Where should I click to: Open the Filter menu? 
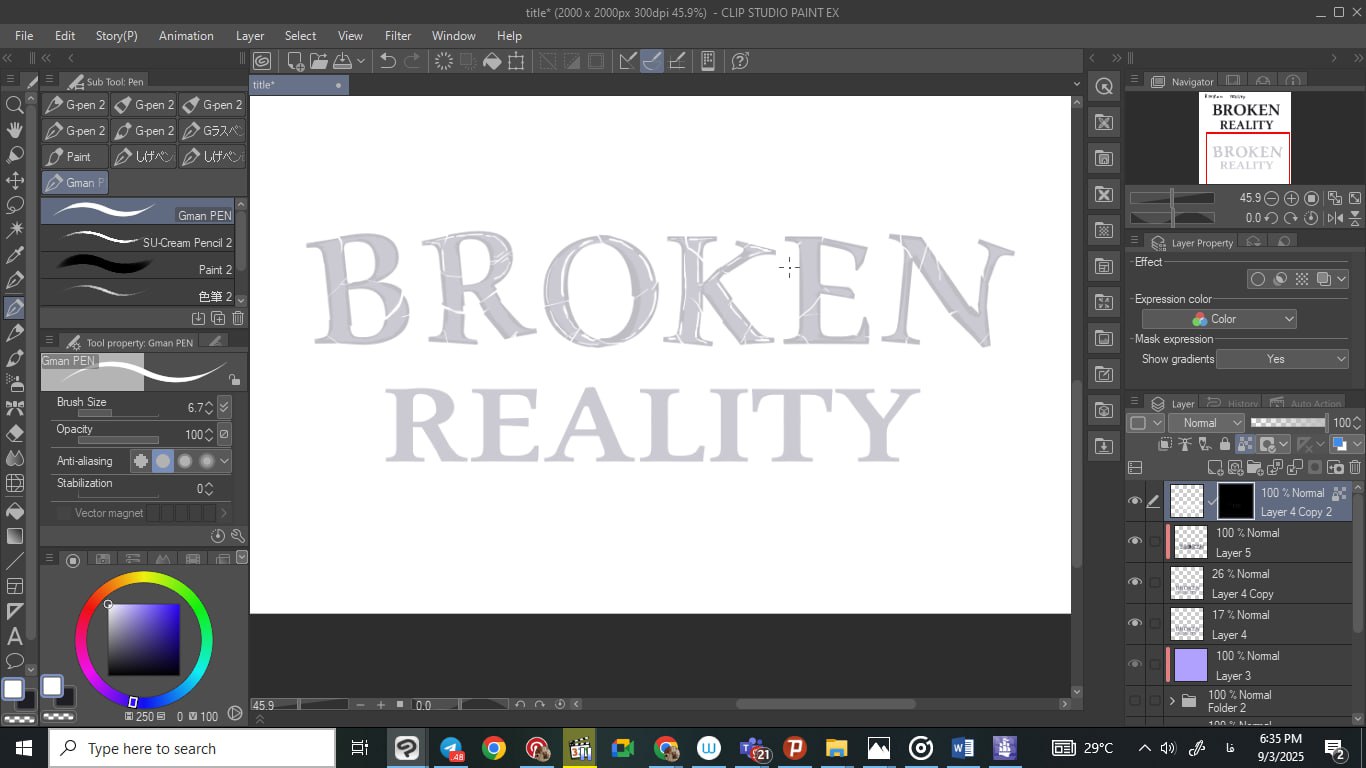click(x=397, y=35)
